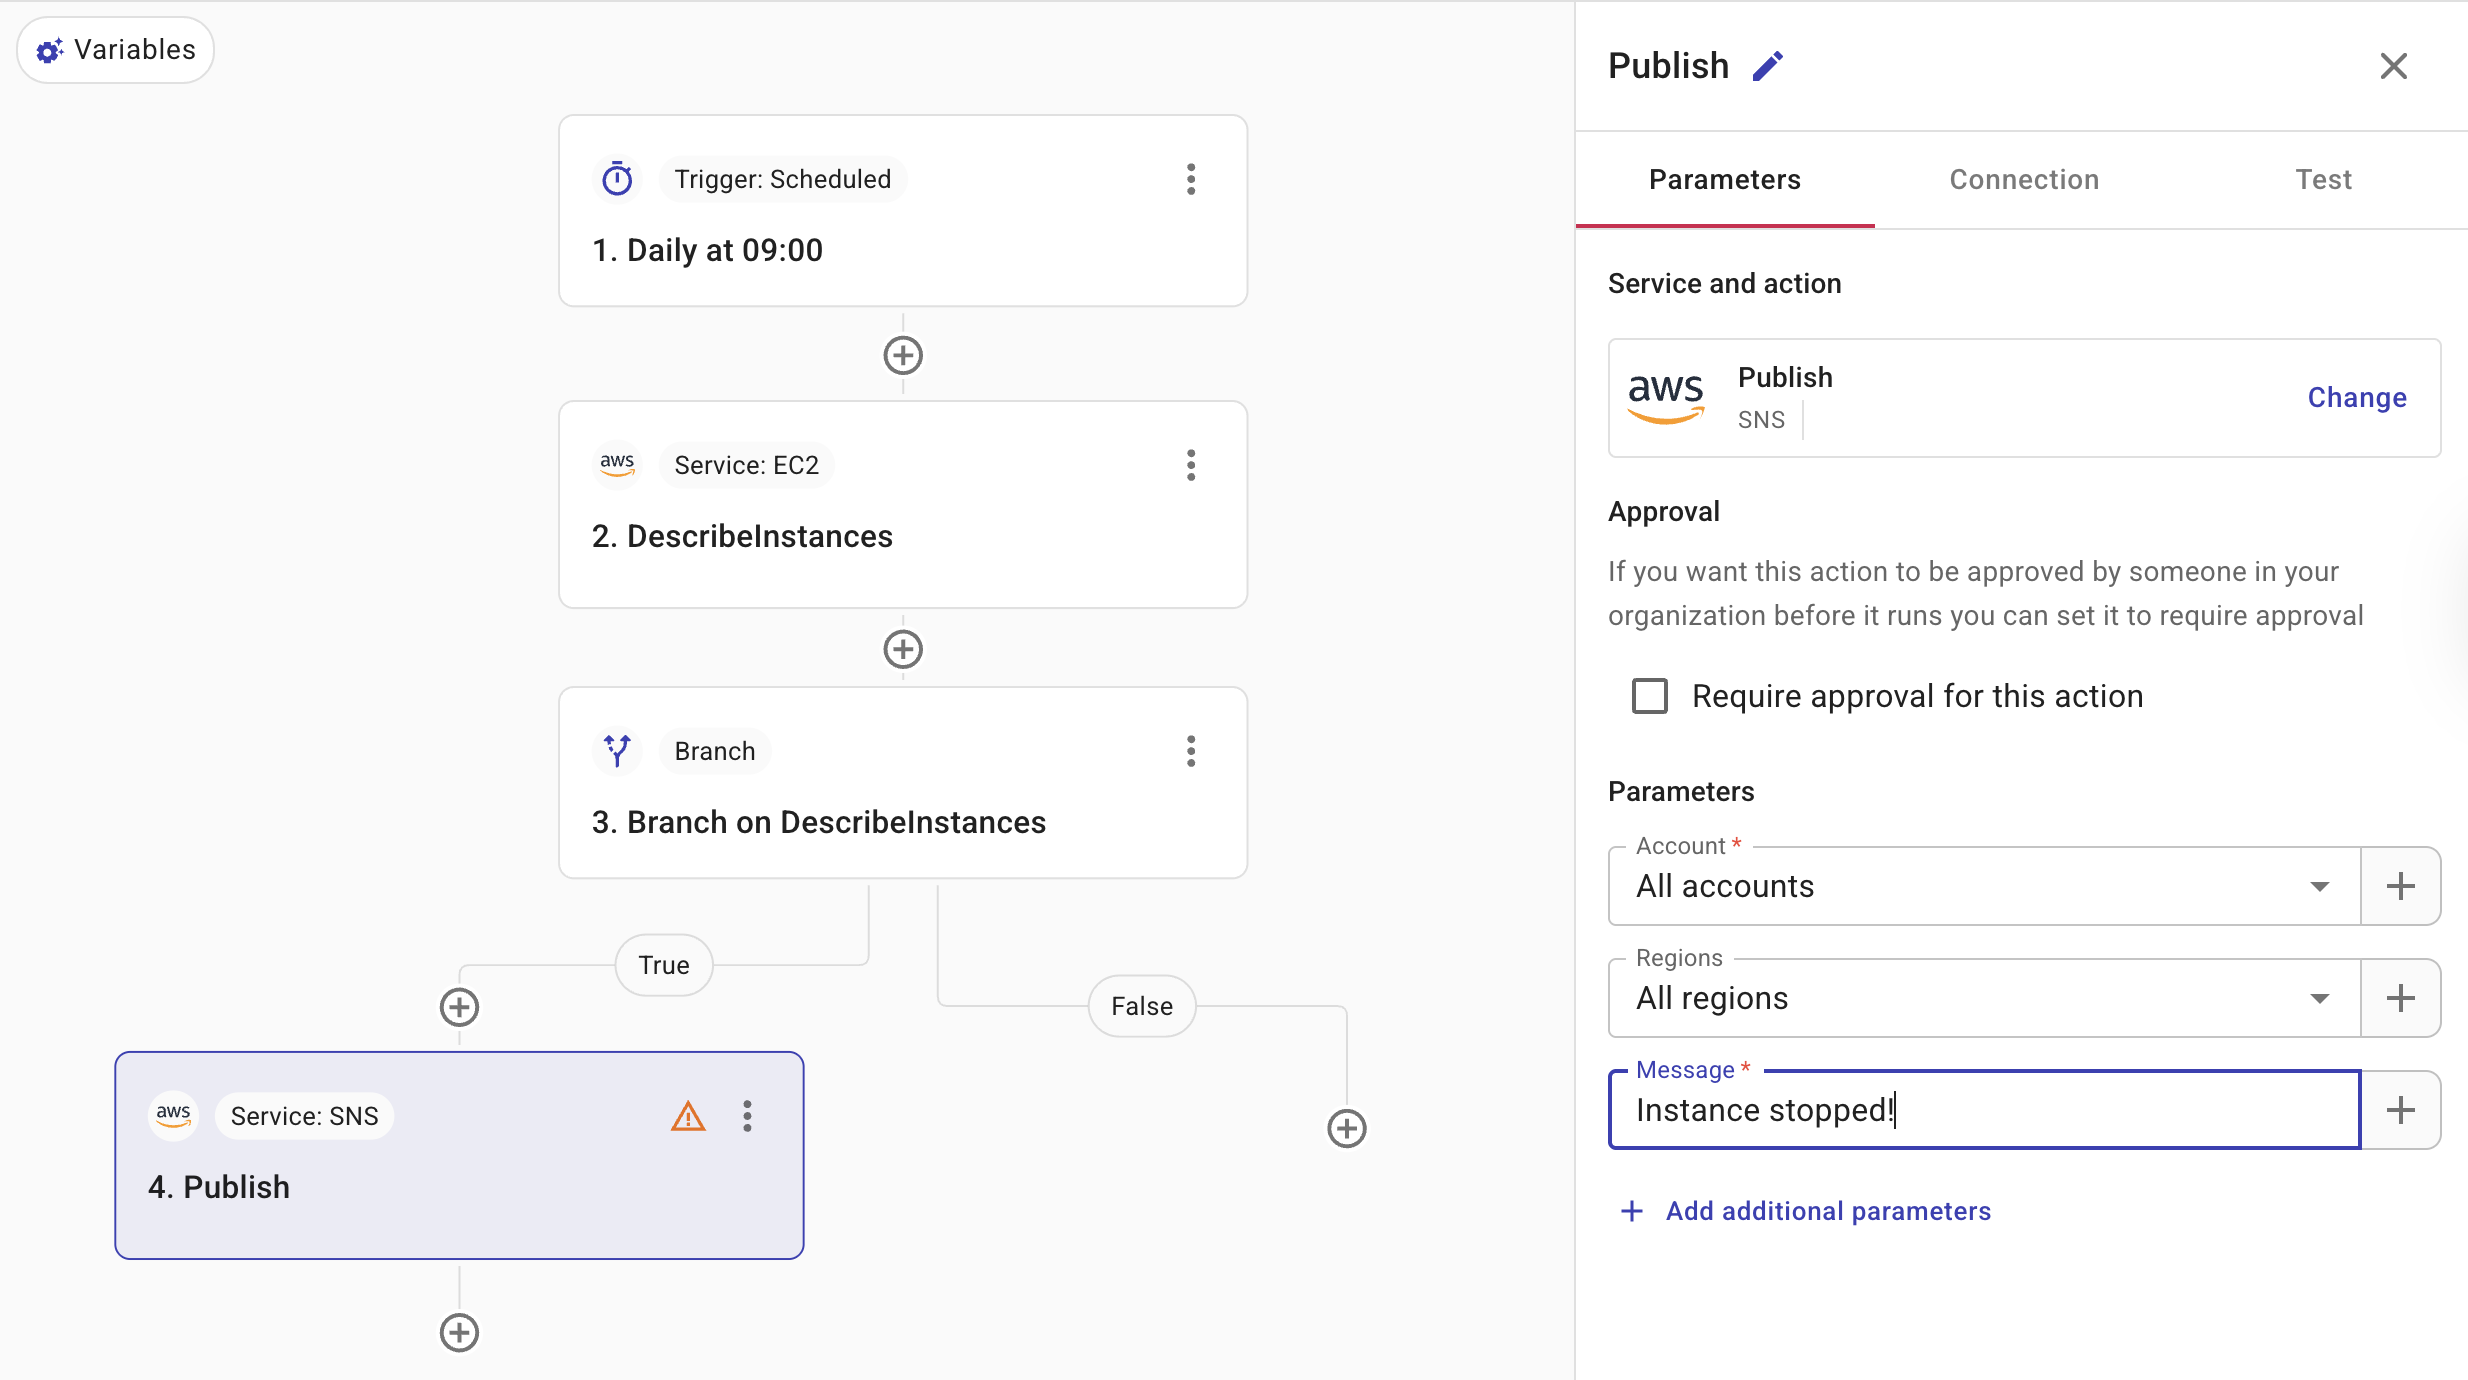Open the three-dot menu on the Scheduled trigger card
This screenshot has width=2468, height=1380.
[x=1190, y=179]
